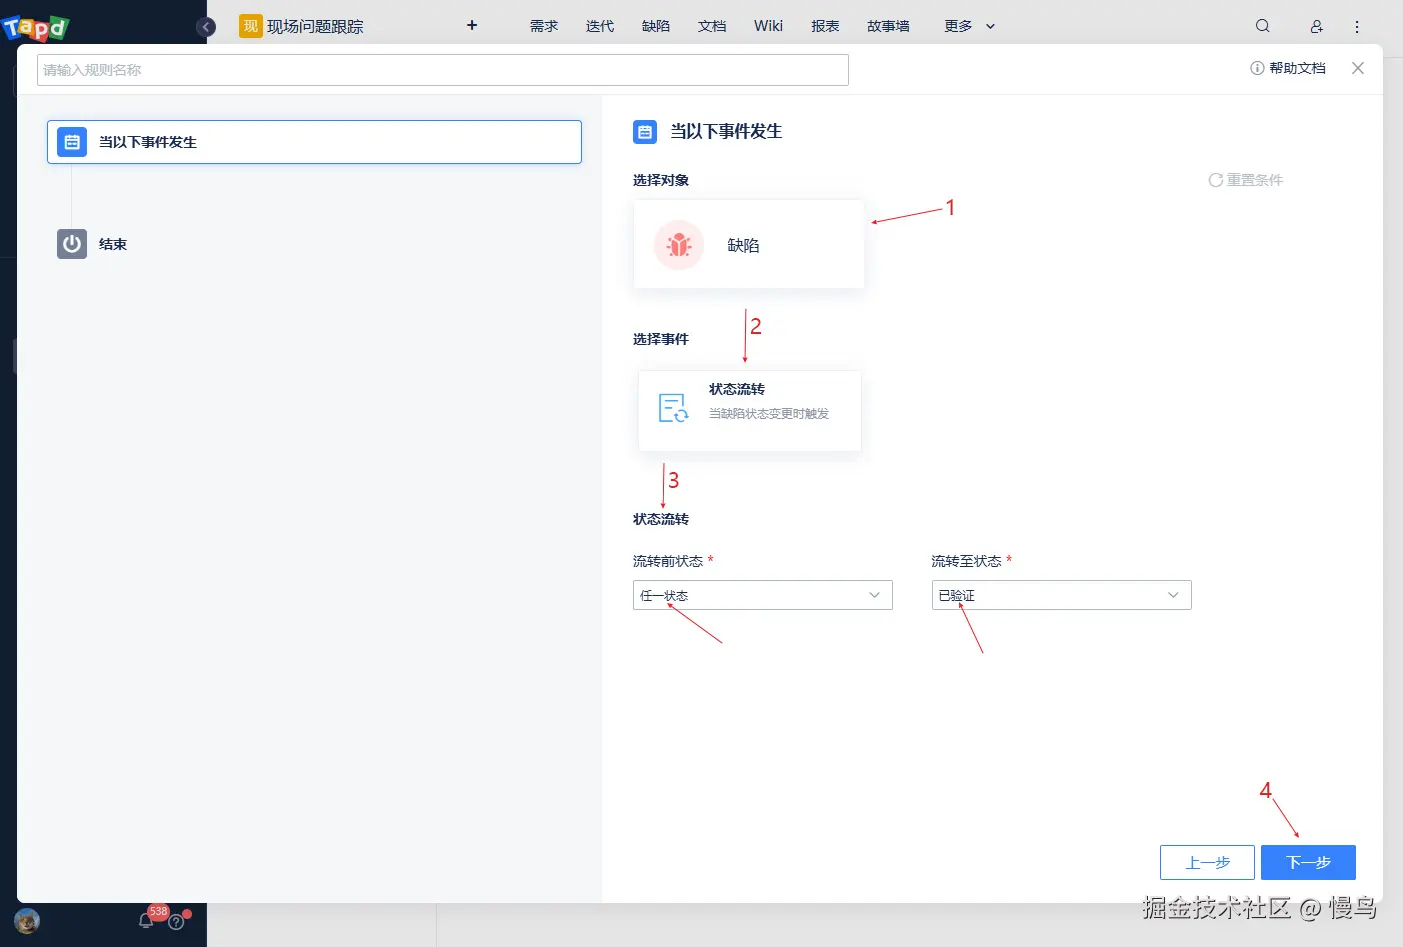Open the search magnifier icon
The width and height of the screenshot is (1403, 947).
click(x=1263, y=26)
